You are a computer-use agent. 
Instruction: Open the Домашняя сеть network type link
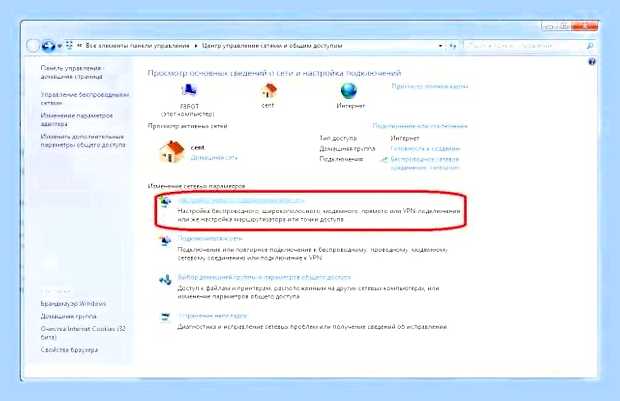(214, 157)
